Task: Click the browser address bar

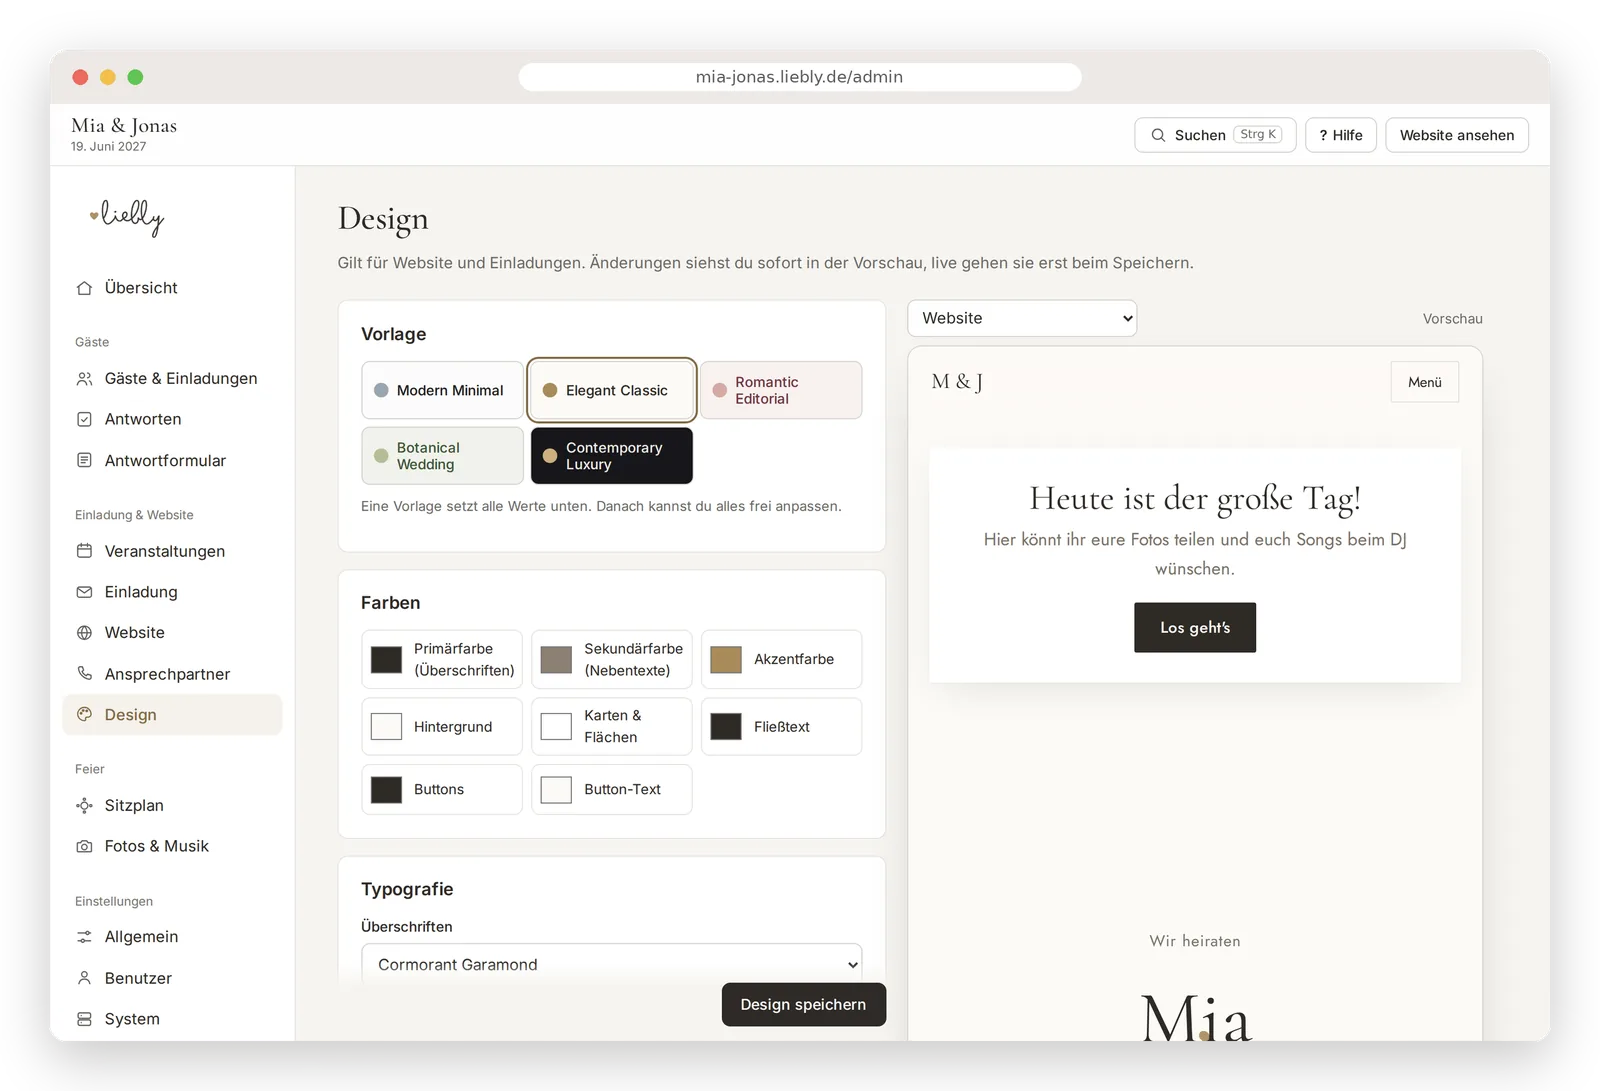Action: pos(800,77)
